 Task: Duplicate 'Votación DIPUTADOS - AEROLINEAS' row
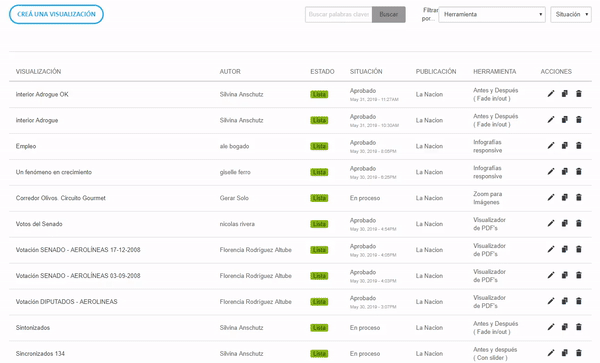pyautogui.click(x=564, y=301)
